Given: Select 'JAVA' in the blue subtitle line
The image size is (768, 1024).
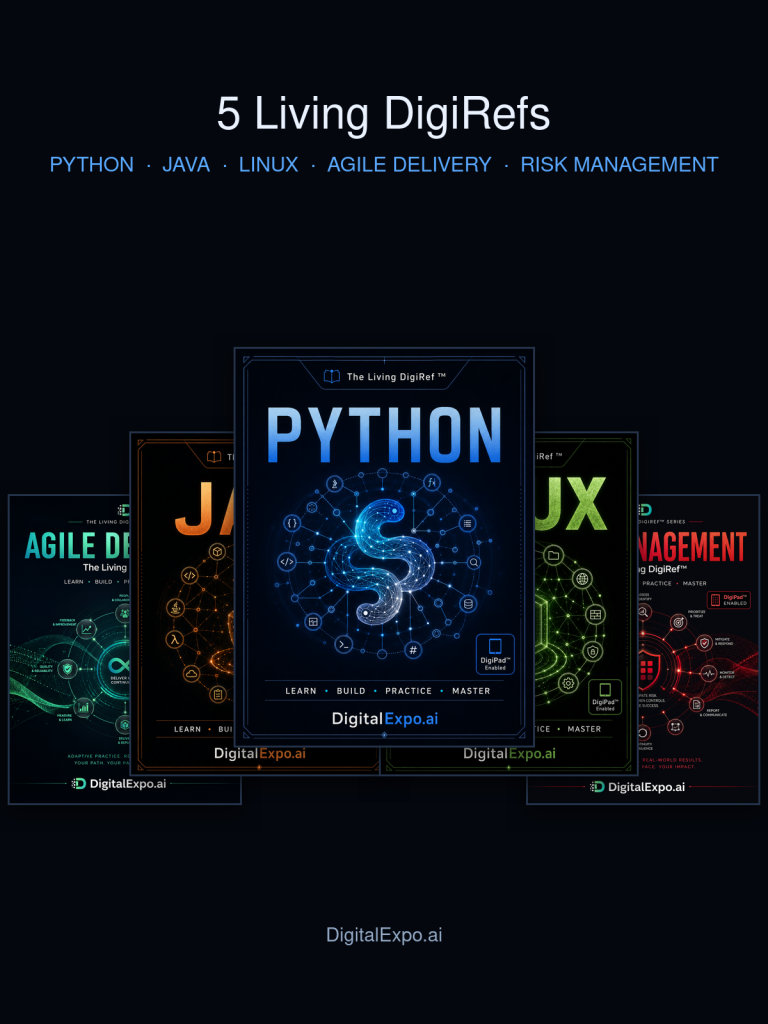Looking at the screenshot, I should coord(186,165).
